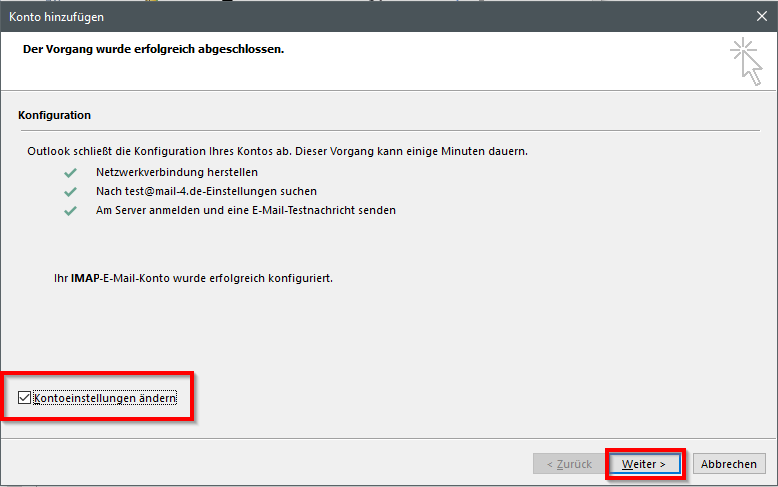Click the Outlook configuration description sentence
The height and width of the screenshot is (487, 778).
coord(277,151)
